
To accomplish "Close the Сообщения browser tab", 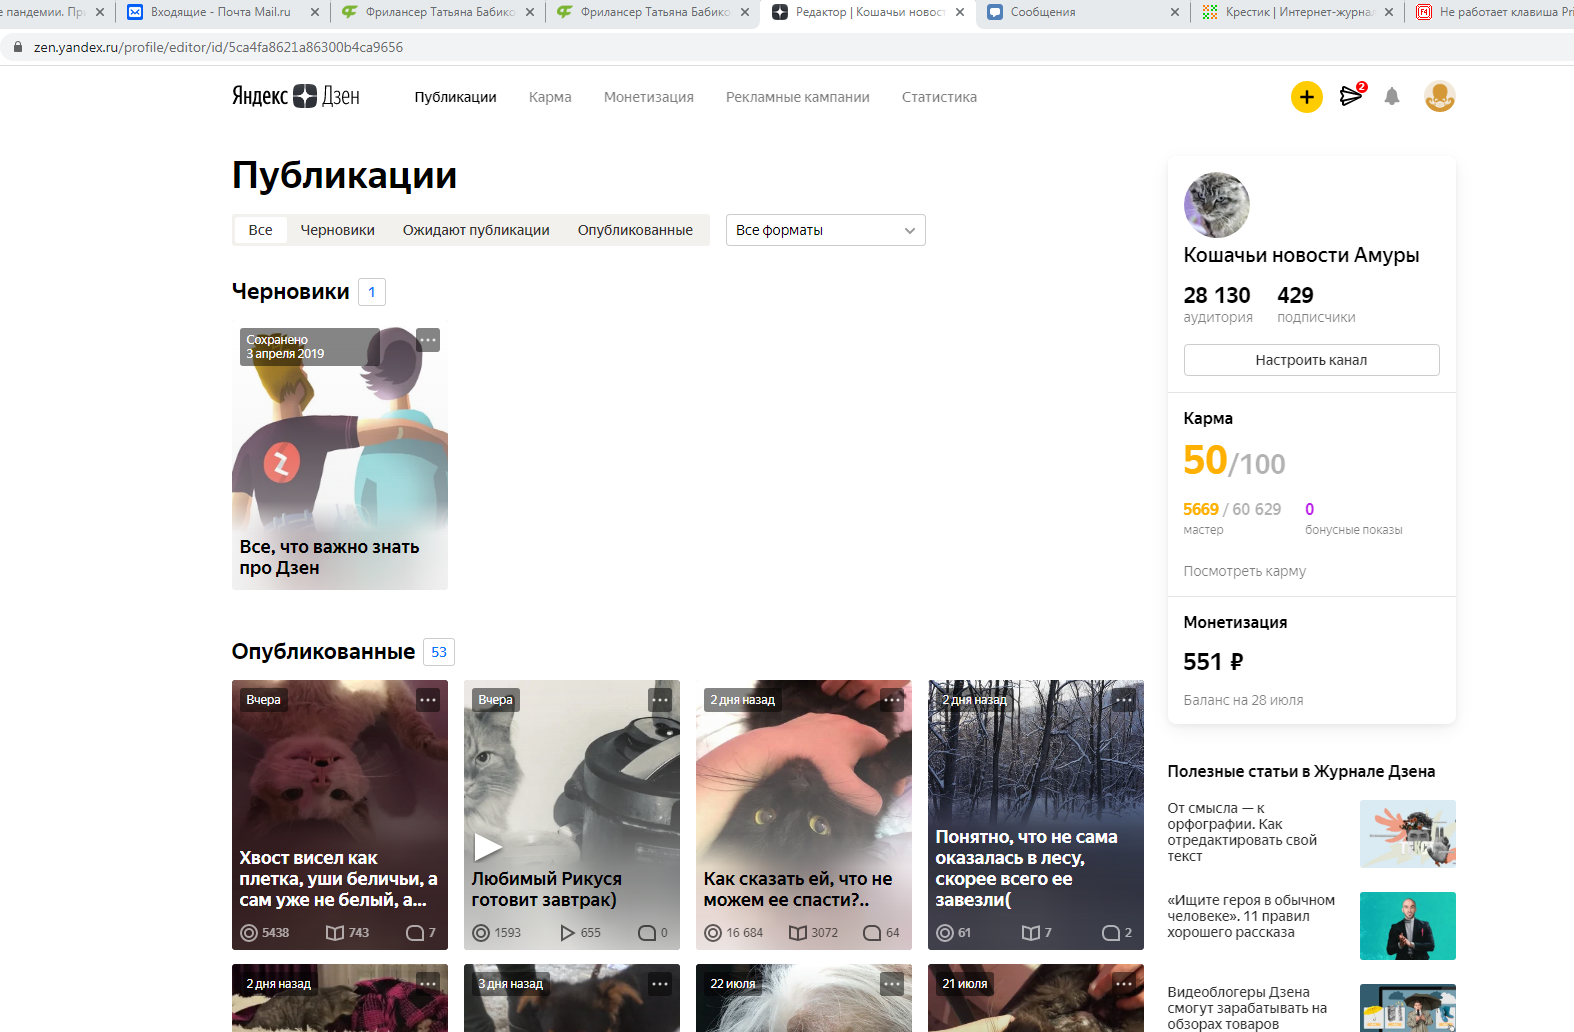I will click(x=1175, y=12).
